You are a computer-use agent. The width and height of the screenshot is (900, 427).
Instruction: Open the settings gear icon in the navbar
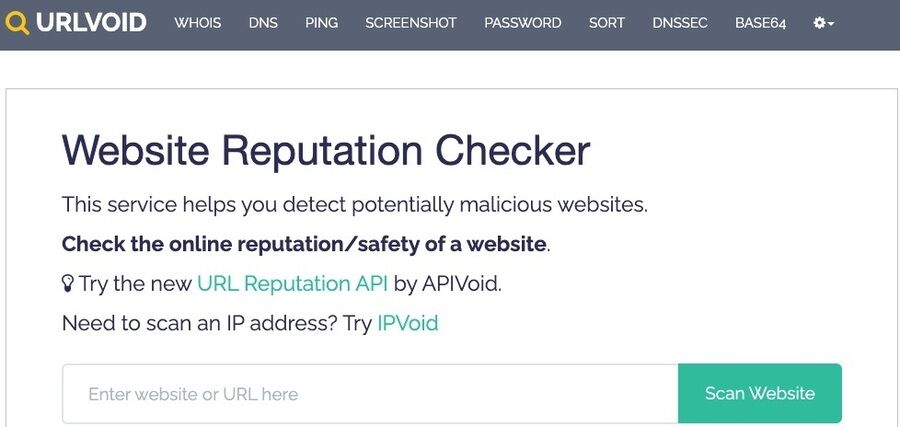click(x=819, y=23)
